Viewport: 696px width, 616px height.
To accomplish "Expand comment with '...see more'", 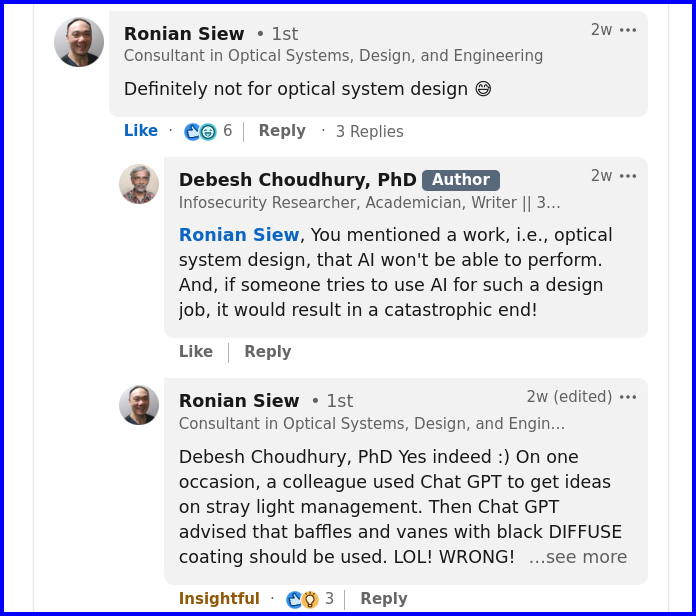I will pos(578,557).
